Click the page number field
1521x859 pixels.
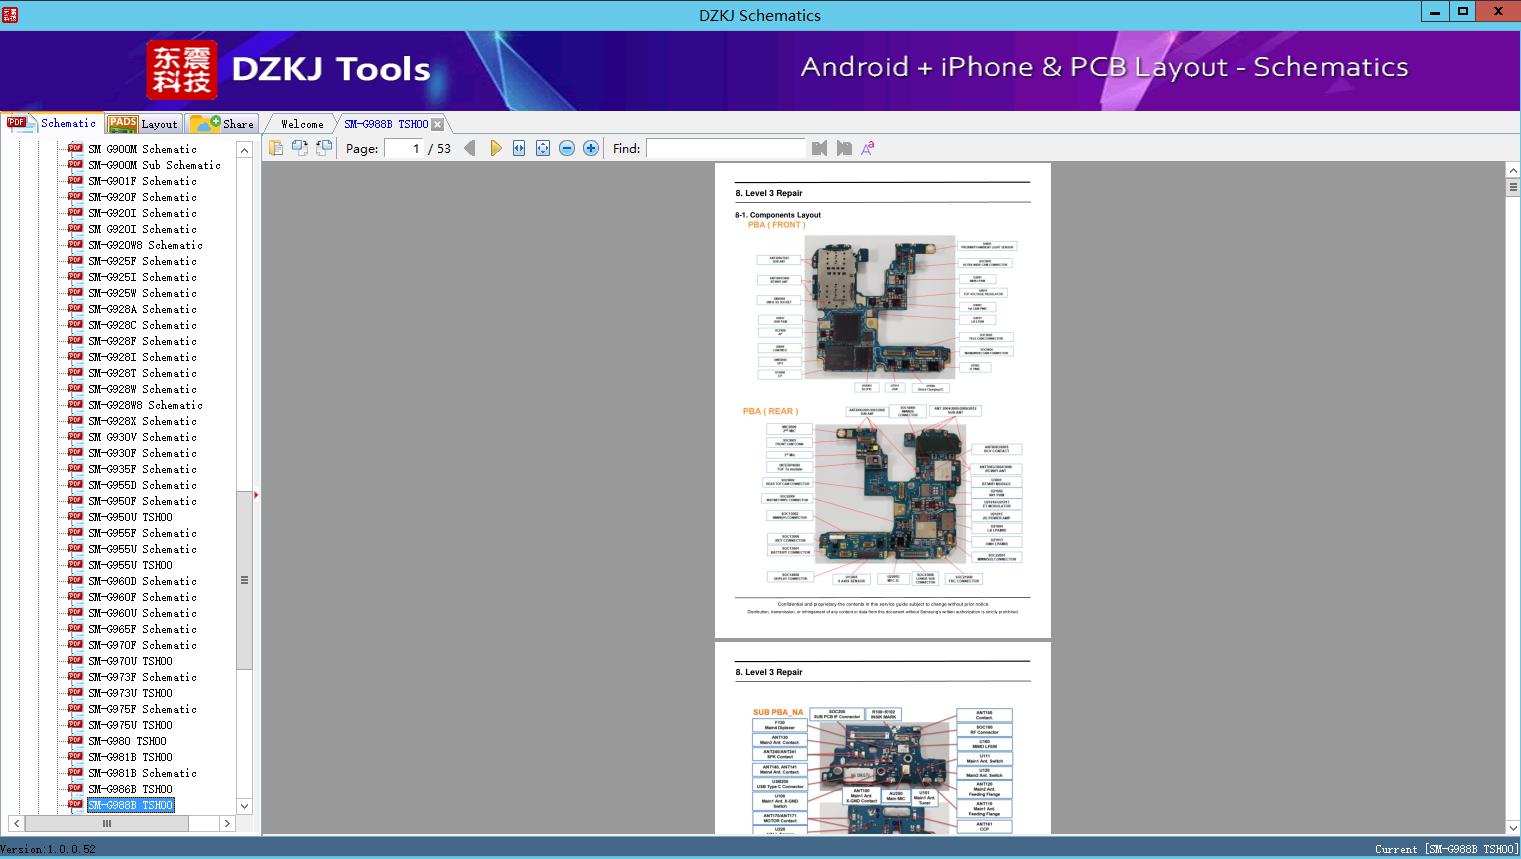[403, 148]
